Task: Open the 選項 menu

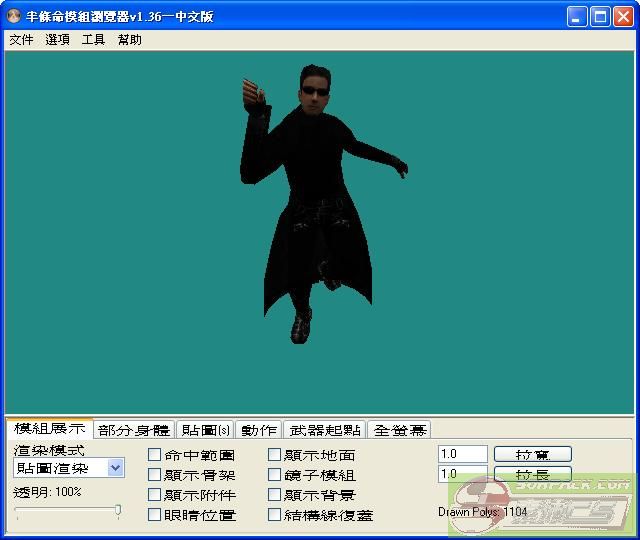Action: pos(57,40)
